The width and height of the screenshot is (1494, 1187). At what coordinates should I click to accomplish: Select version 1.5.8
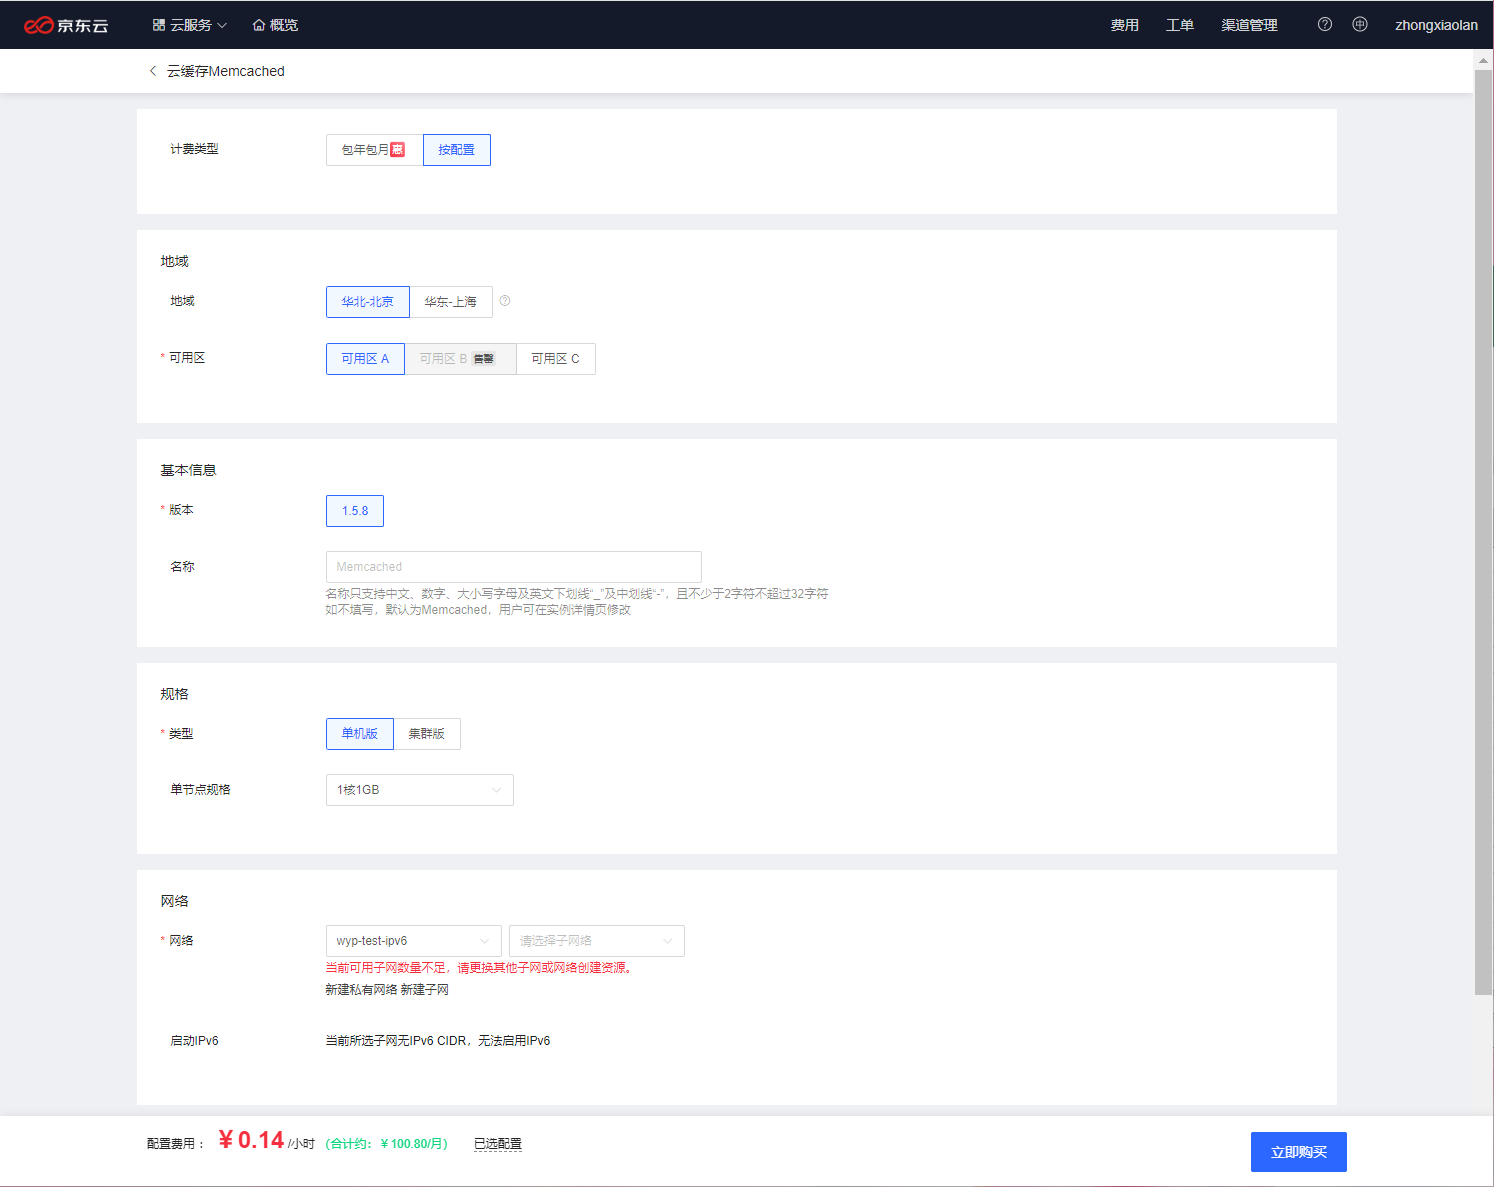[x=355, y=511]
